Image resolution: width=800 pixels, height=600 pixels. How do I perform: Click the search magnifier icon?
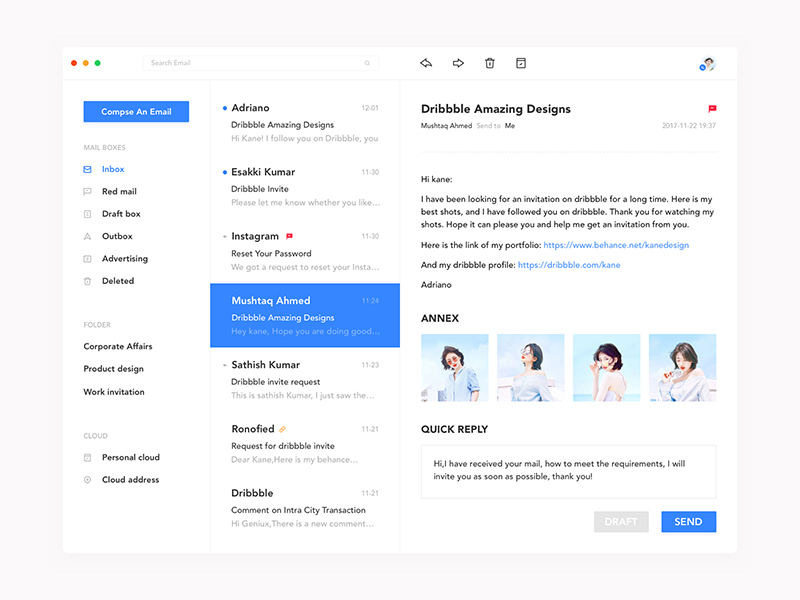367,63
